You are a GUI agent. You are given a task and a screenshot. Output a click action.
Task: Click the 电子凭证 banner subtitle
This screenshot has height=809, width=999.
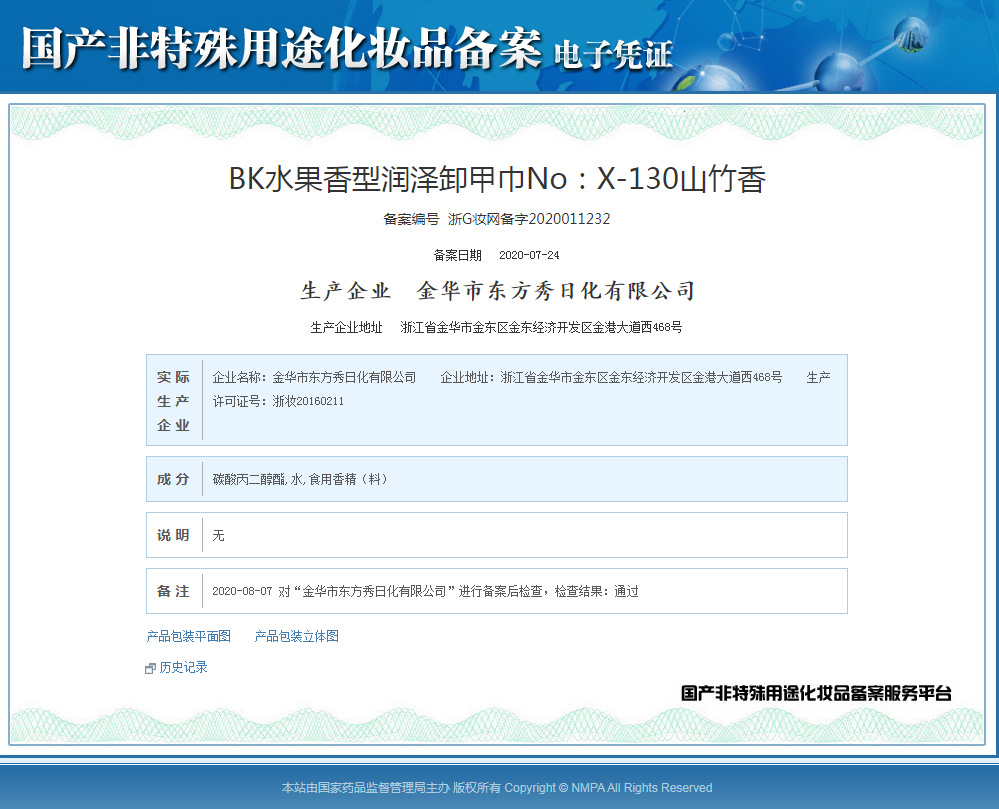613,55
